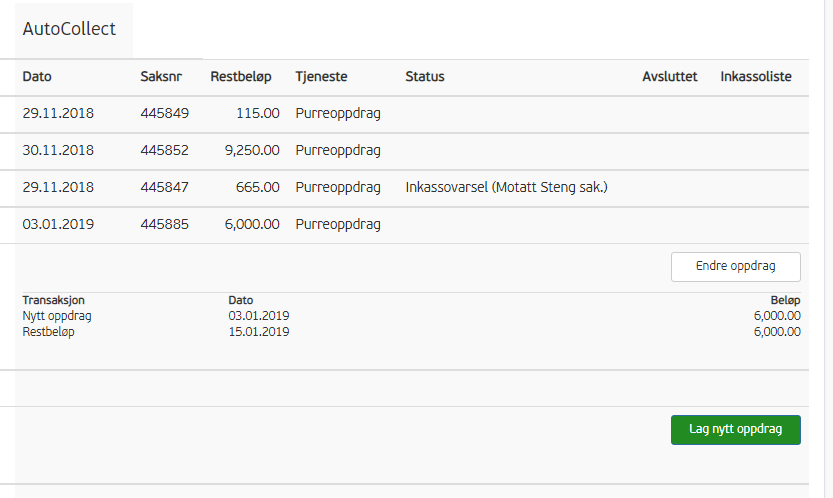
Task: Click the Status column header
Action: point(425,77)
